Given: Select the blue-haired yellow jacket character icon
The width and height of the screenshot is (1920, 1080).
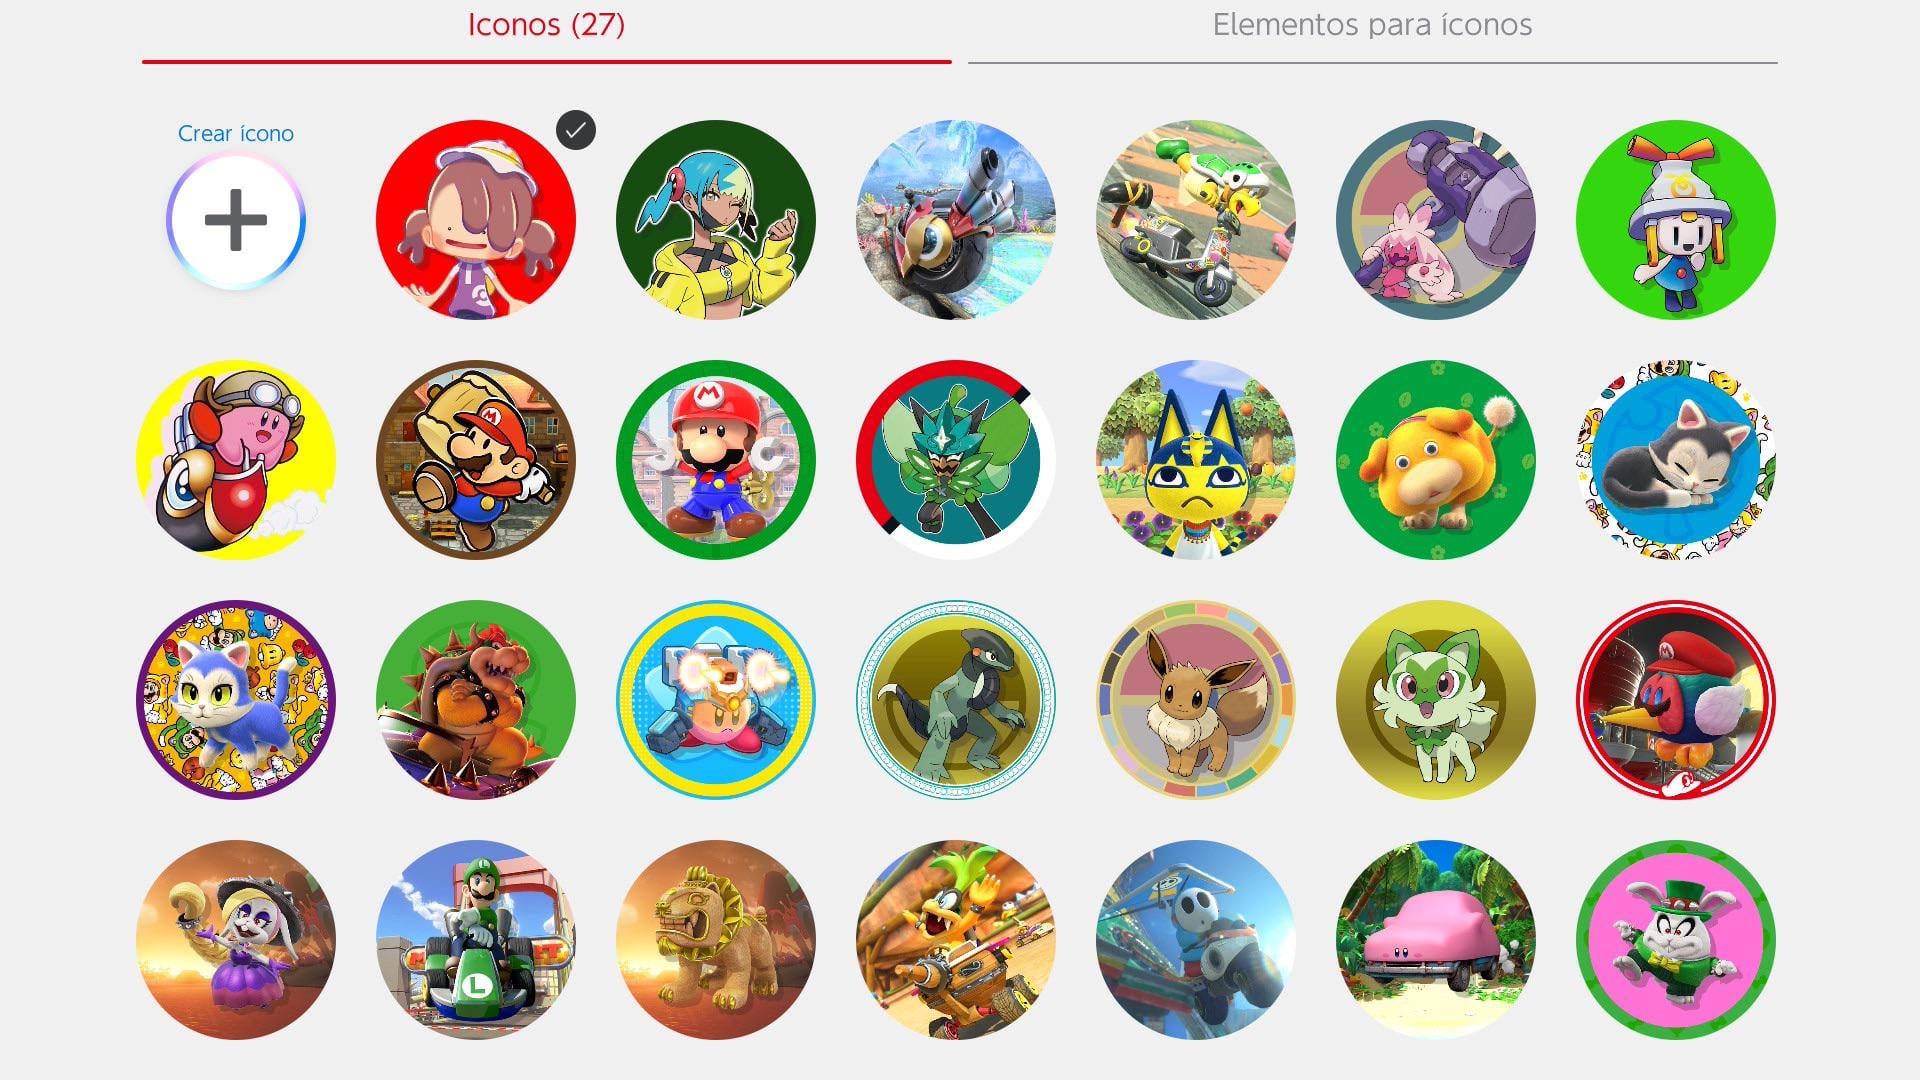Looking at the screenshot, I should point(716,220).
